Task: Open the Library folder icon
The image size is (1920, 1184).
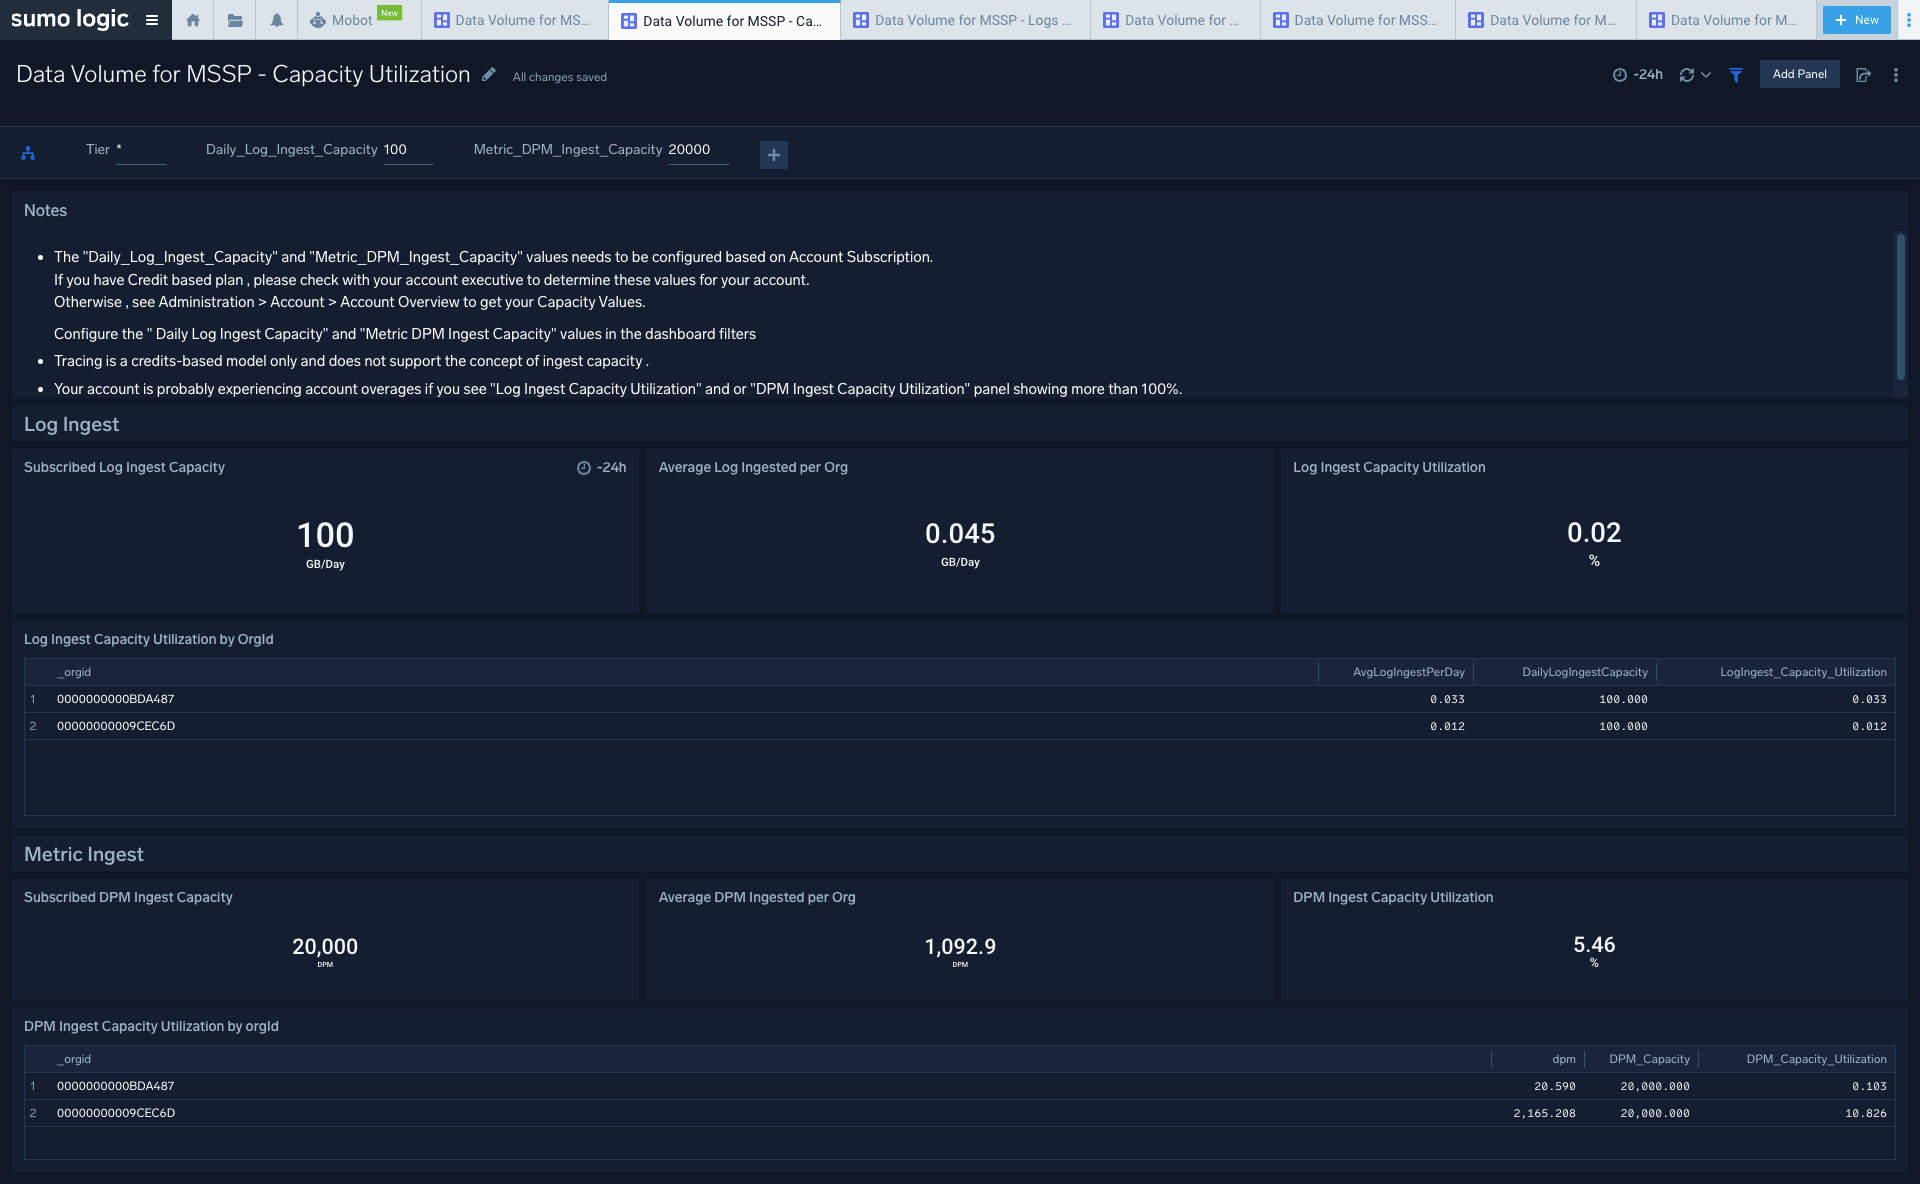Action: [235, 20]
